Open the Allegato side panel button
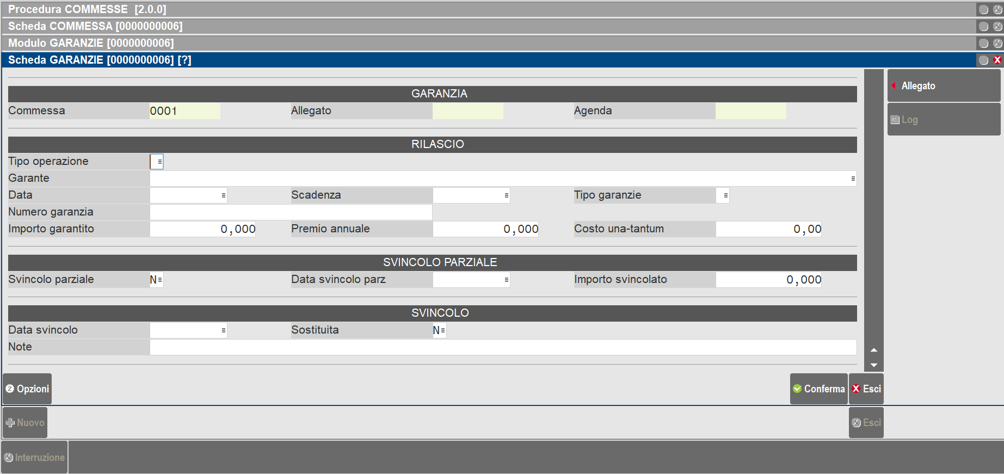 (x=943, y=86)
